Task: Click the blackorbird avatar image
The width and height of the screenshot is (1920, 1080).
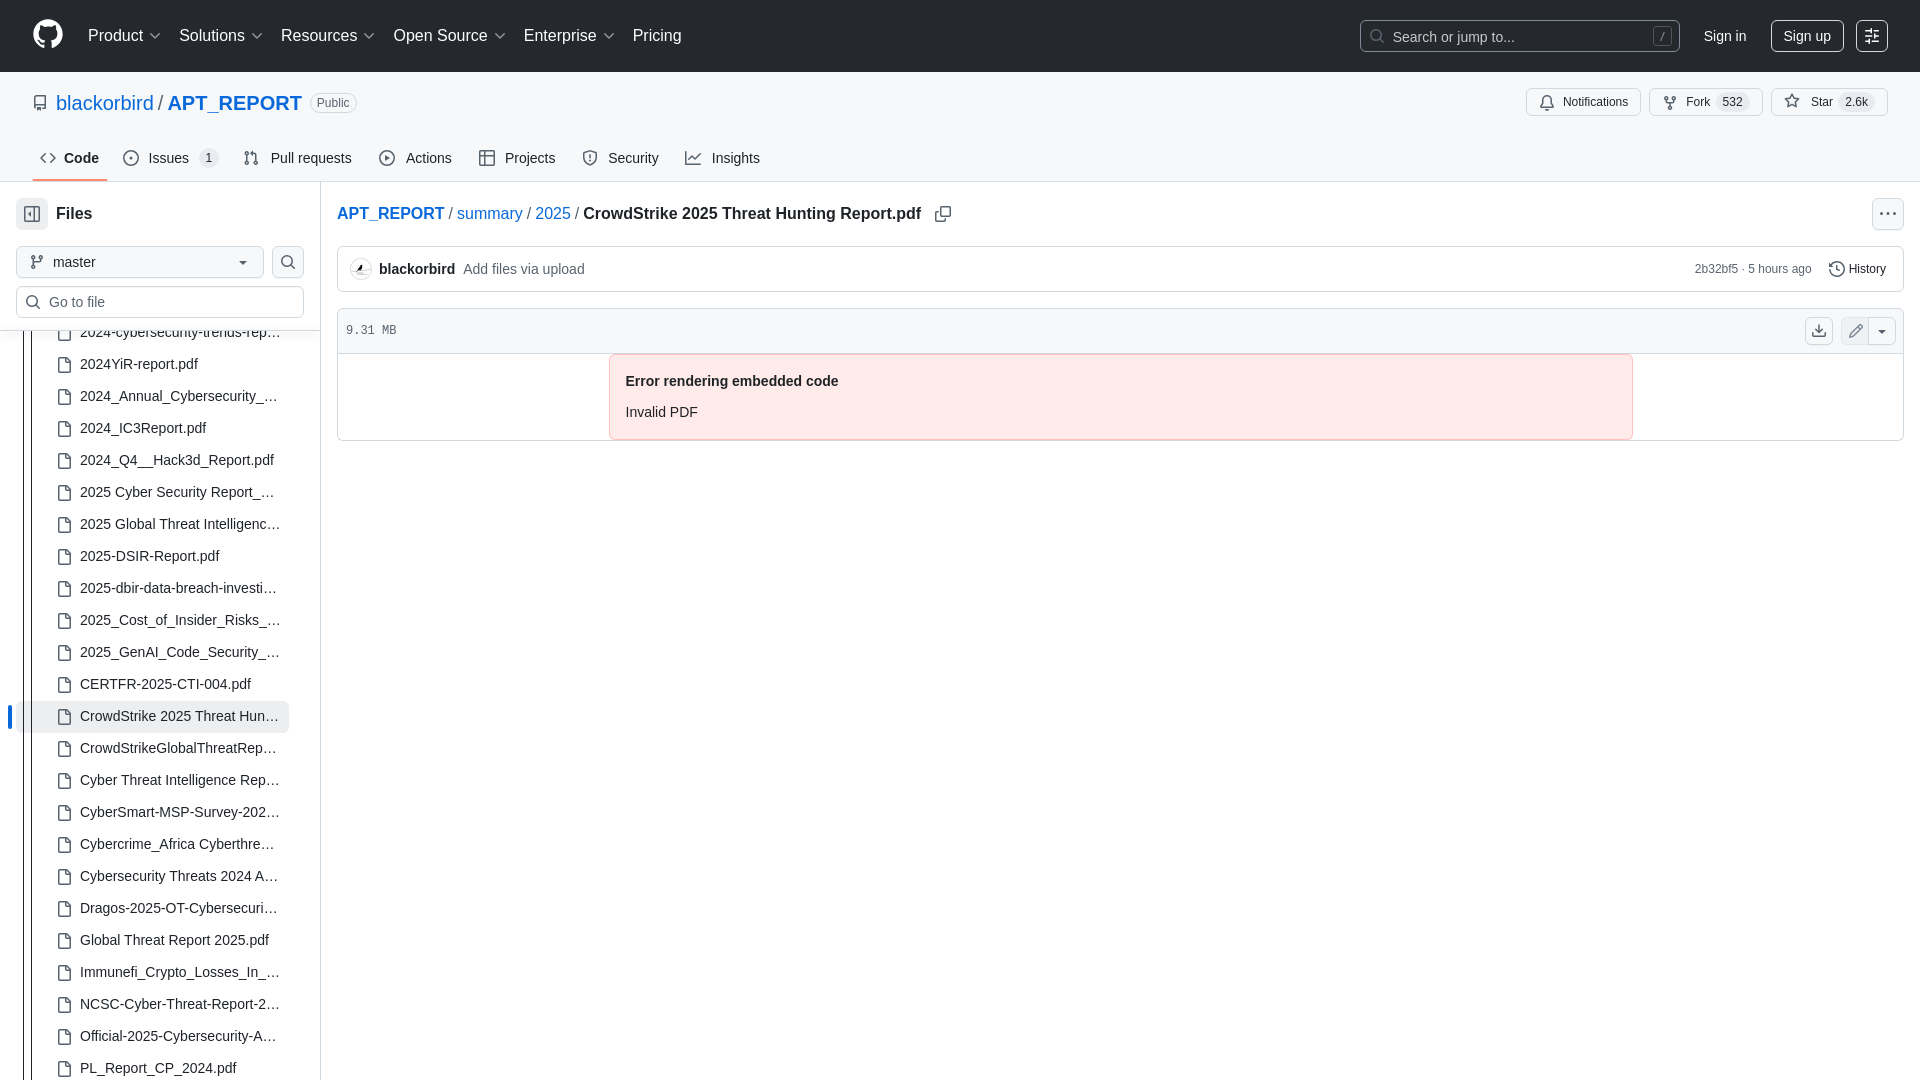Action: (361, 269)
